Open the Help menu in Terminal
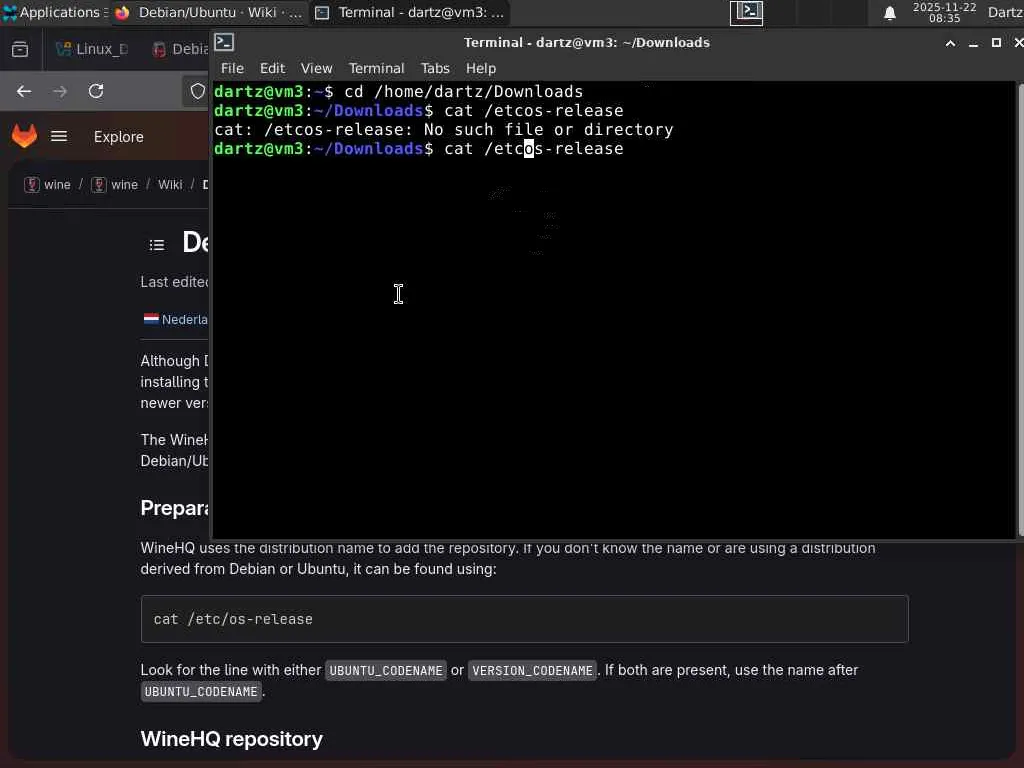 click(x=481, y=68)
